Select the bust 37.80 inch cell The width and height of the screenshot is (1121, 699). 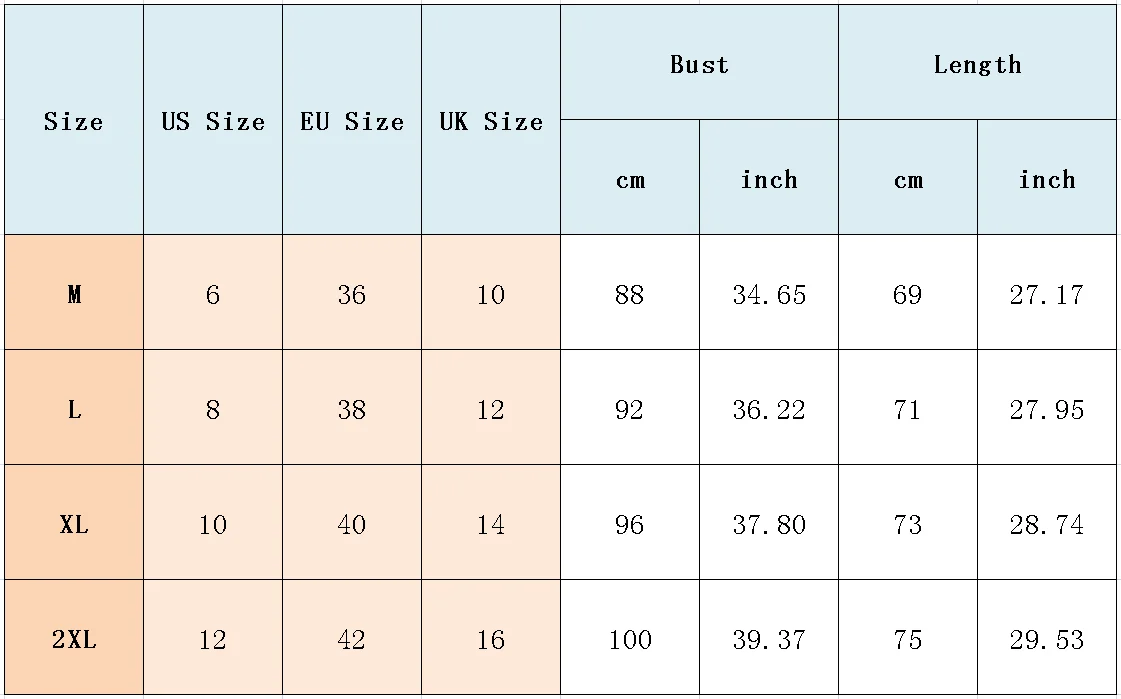click(x=769, y=522)
